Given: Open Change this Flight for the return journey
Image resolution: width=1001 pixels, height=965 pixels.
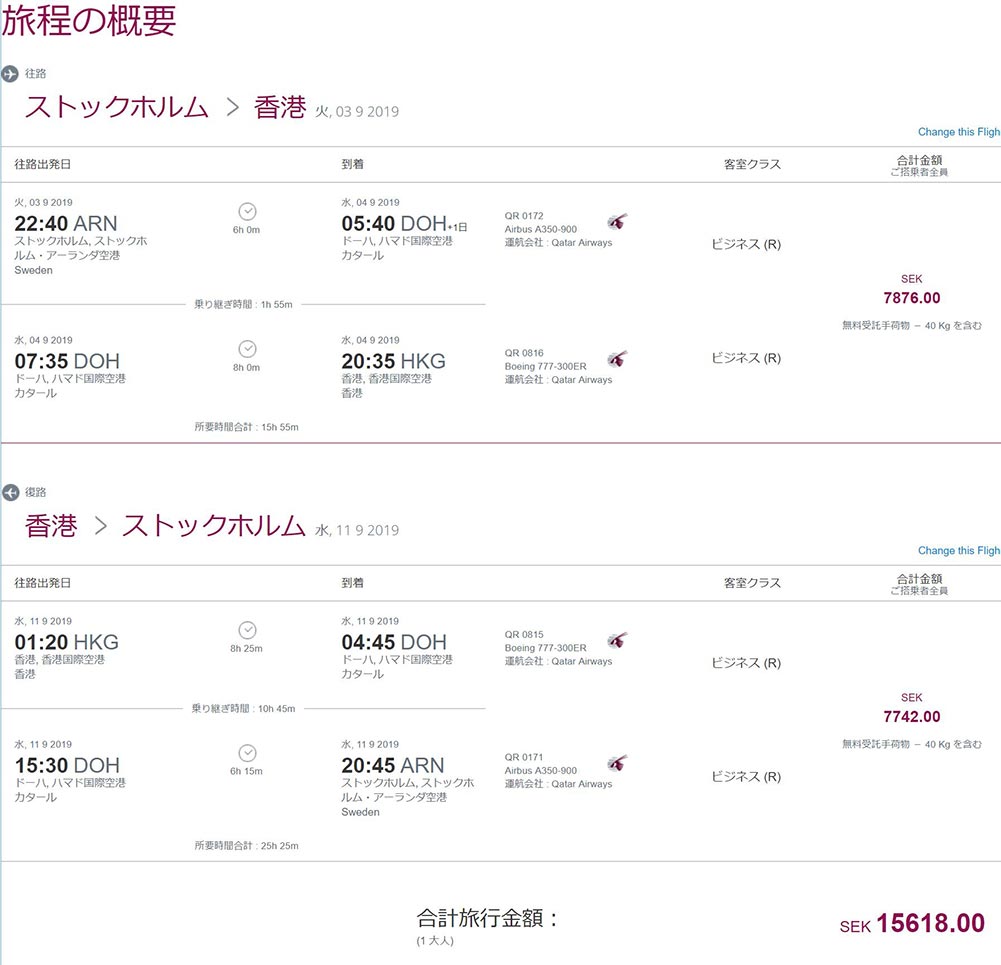Looking at the screenshot, I should point(958,550).
